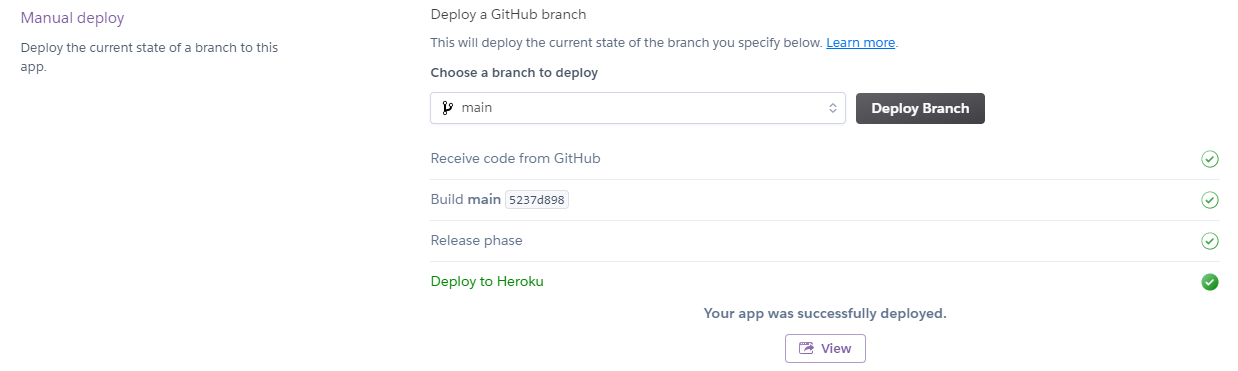This screenshot has height=371, width=1238.
Task: Click the check icon on the Build main row
Action: (x=1209, y=200)
